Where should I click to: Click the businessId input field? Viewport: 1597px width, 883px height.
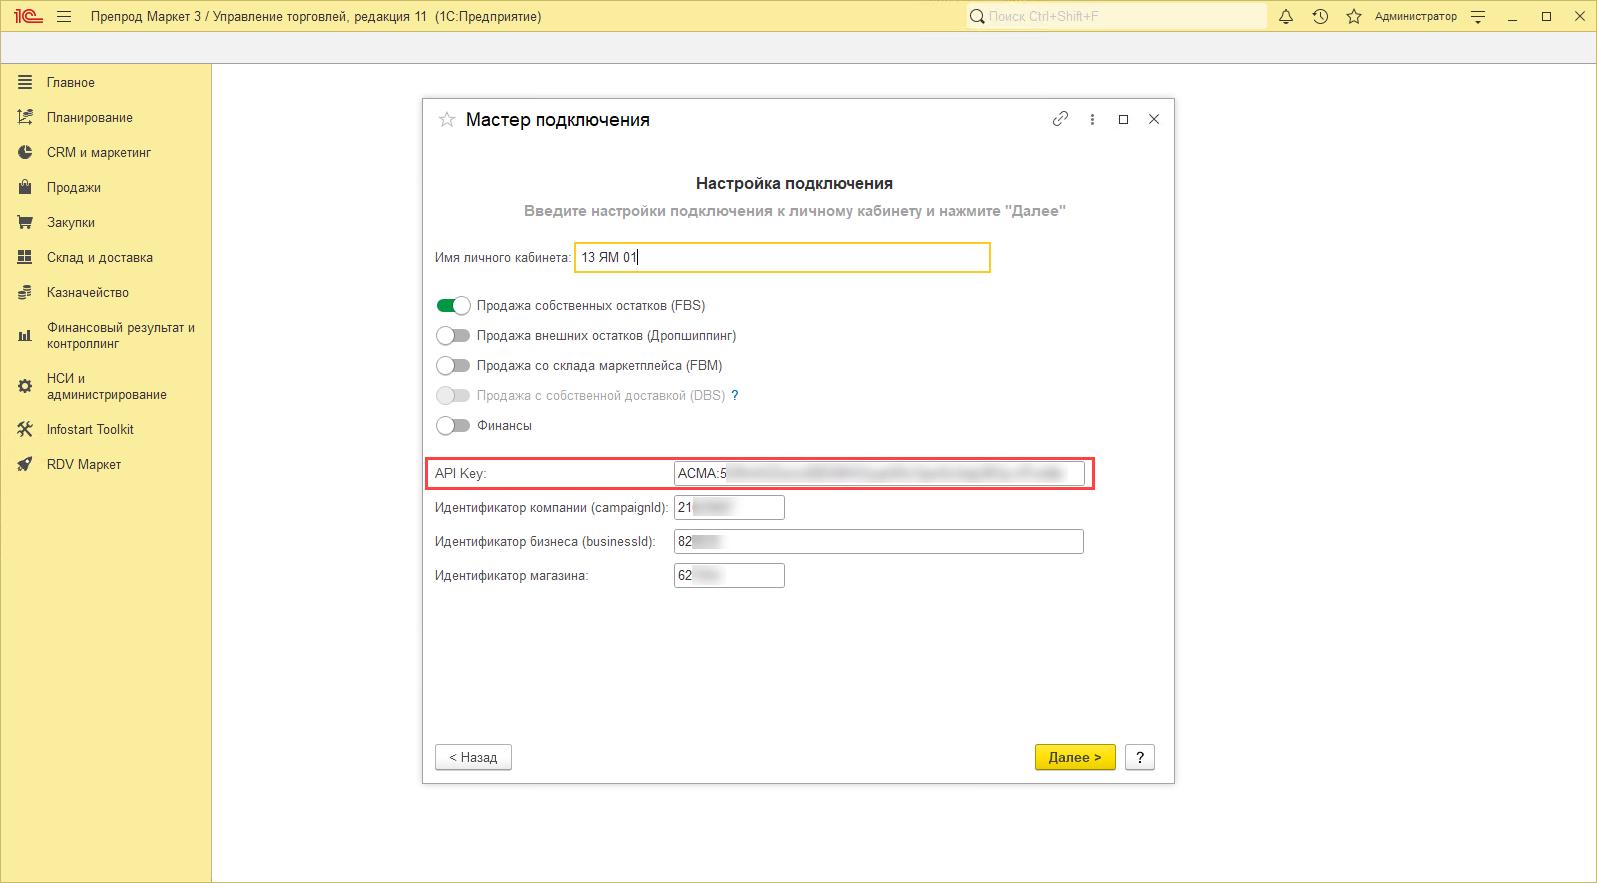(879, 541)
